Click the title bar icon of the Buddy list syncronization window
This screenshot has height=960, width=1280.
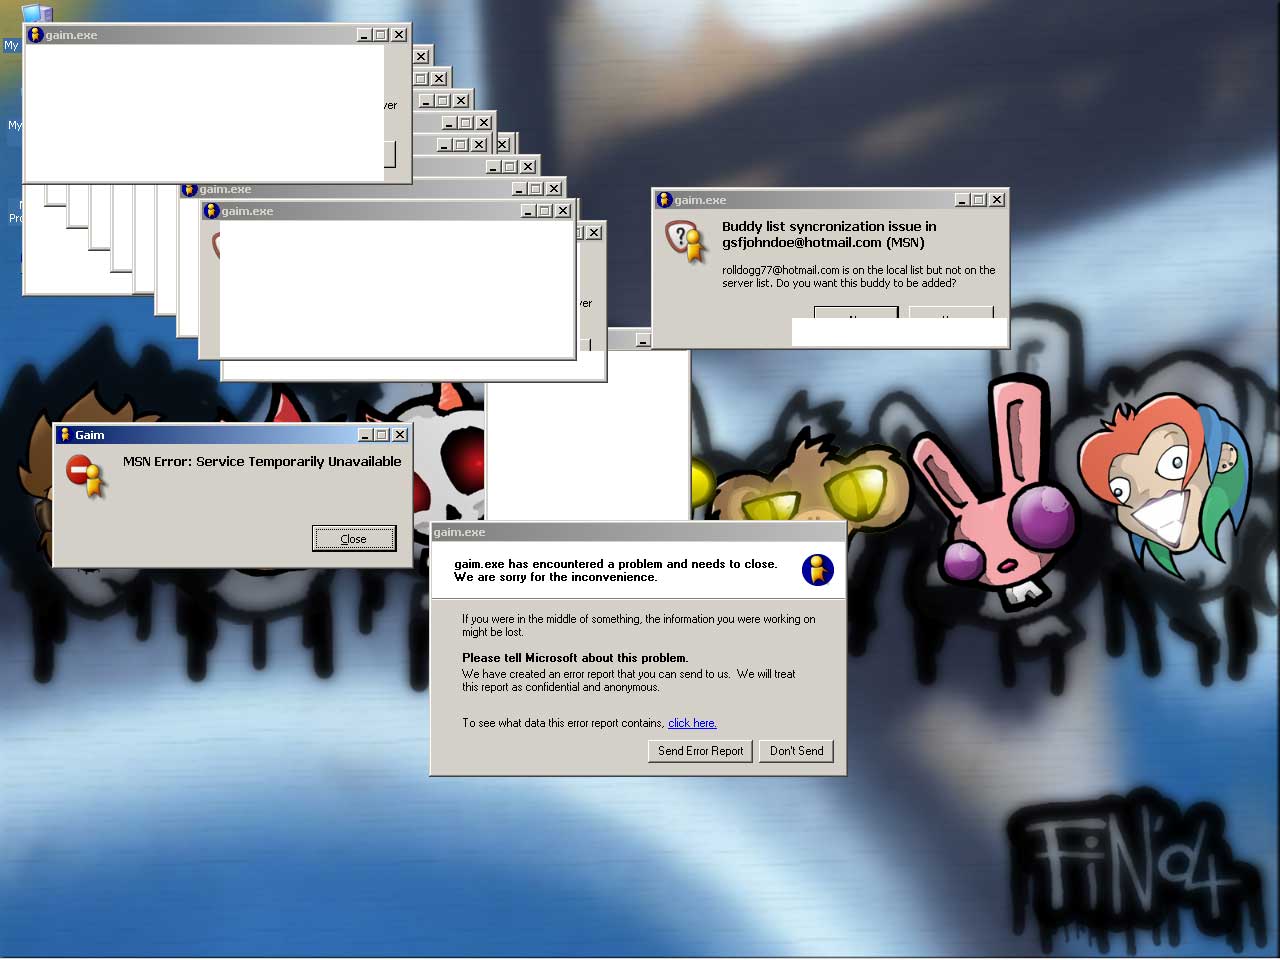[664, 200]
